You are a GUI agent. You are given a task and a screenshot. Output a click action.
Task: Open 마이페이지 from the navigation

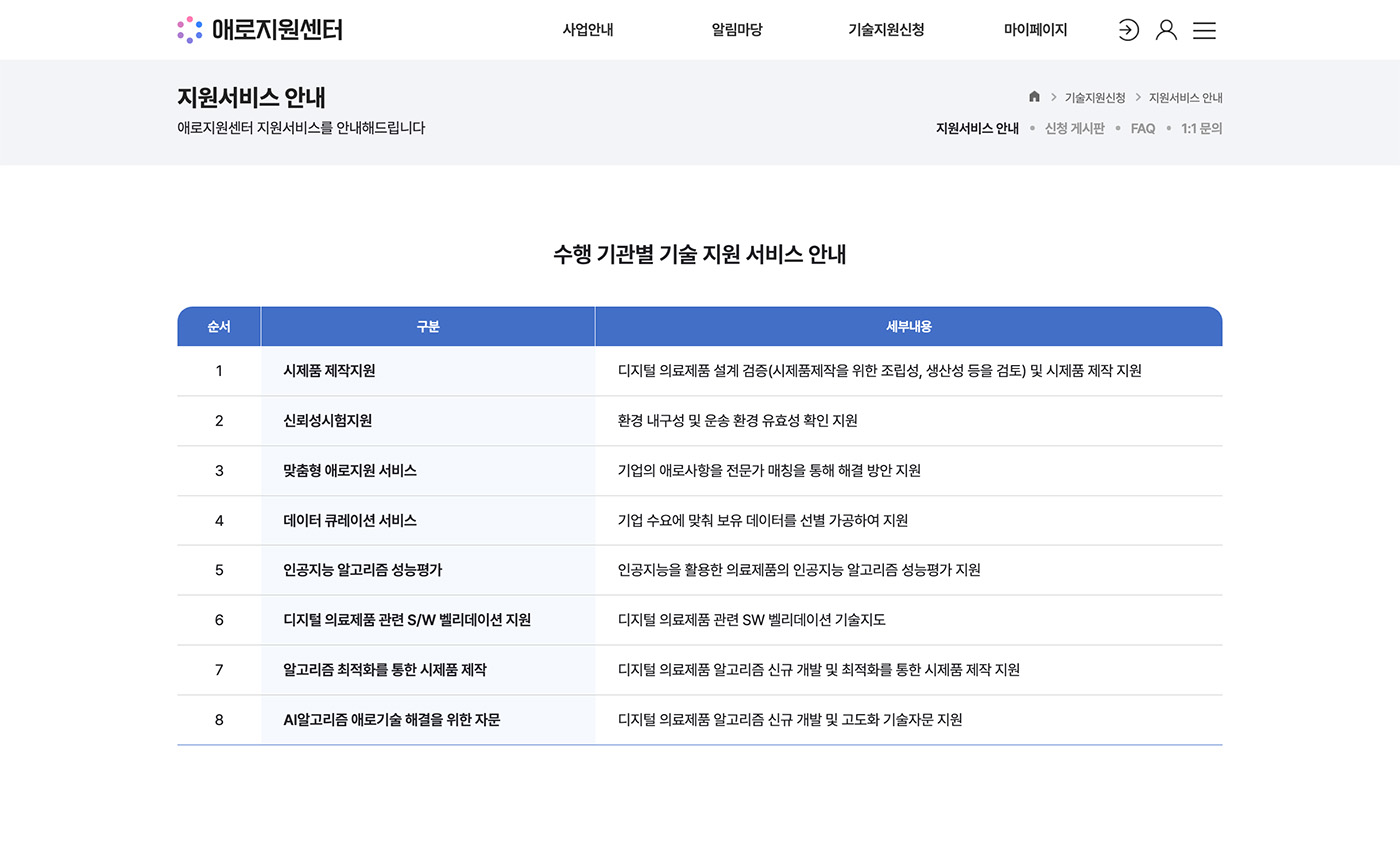(x=1036, y=30)
